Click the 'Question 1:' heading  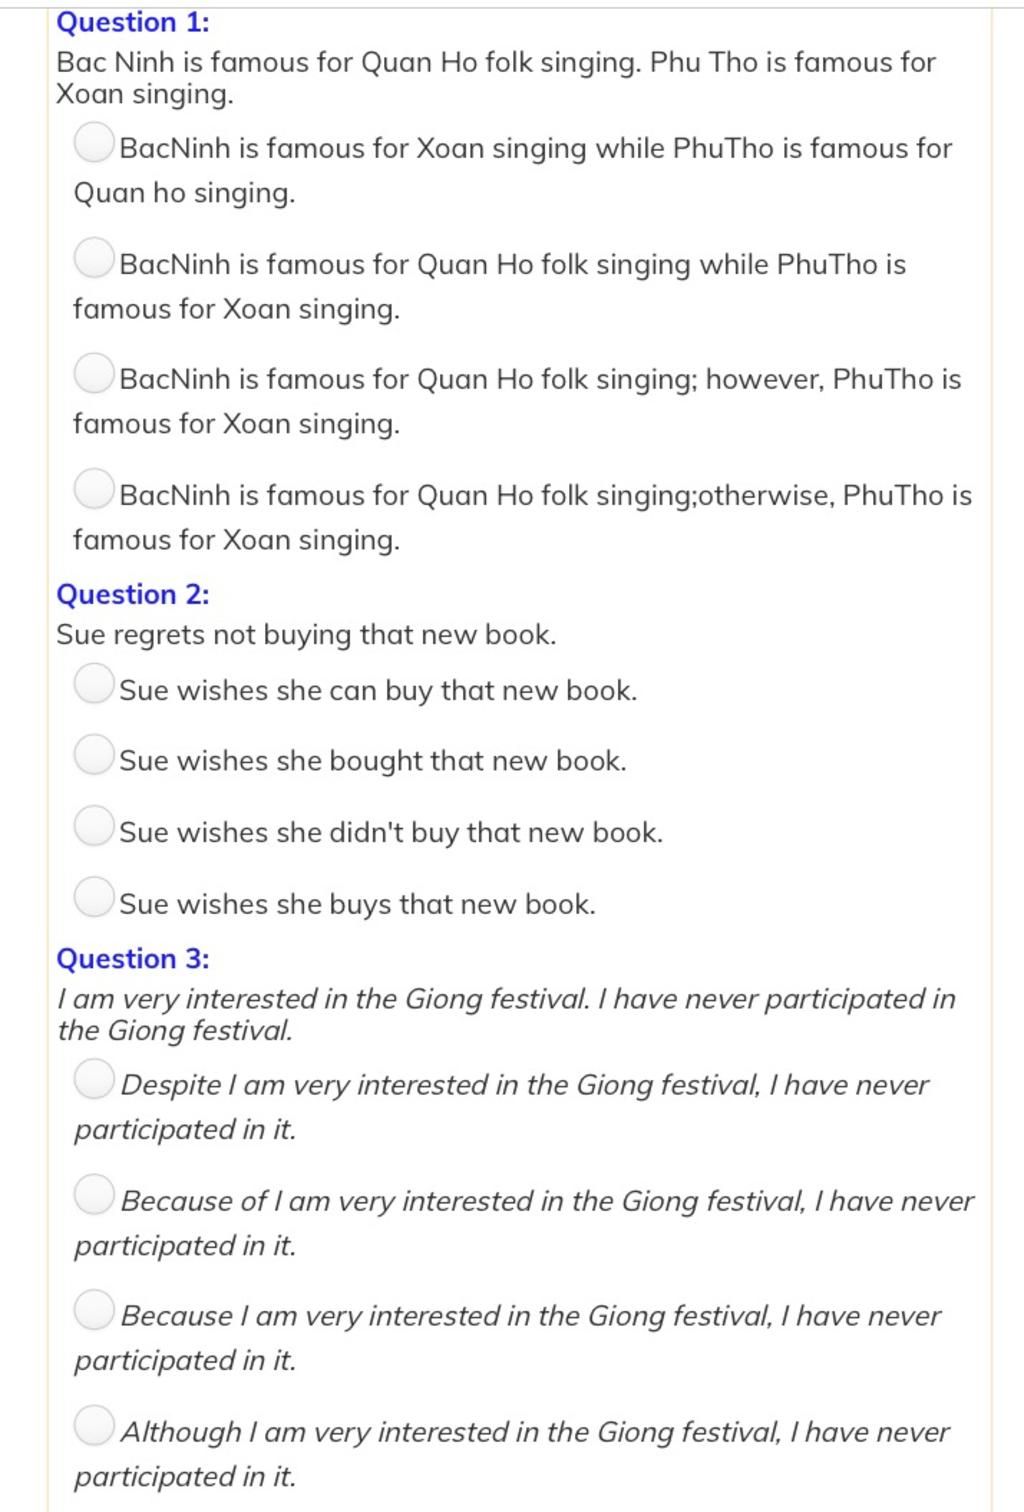(x=133, y=22)
